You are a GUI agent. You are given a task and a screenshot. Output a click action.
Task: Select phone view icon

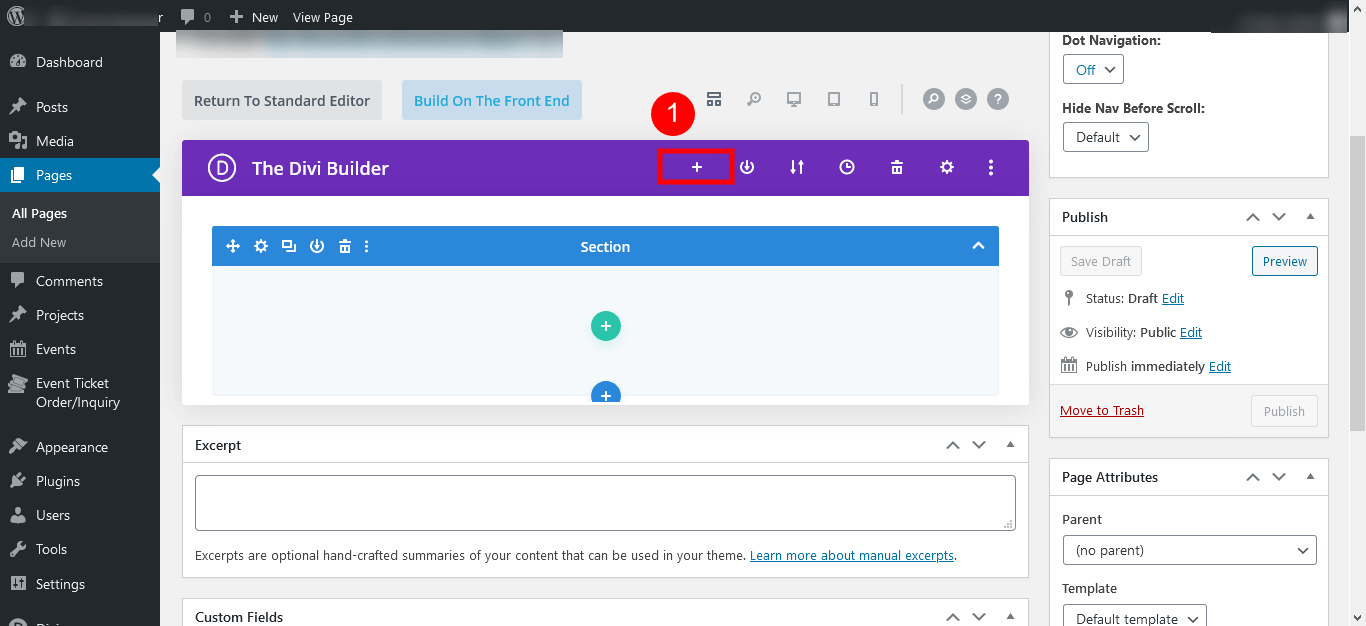[874, 99]
